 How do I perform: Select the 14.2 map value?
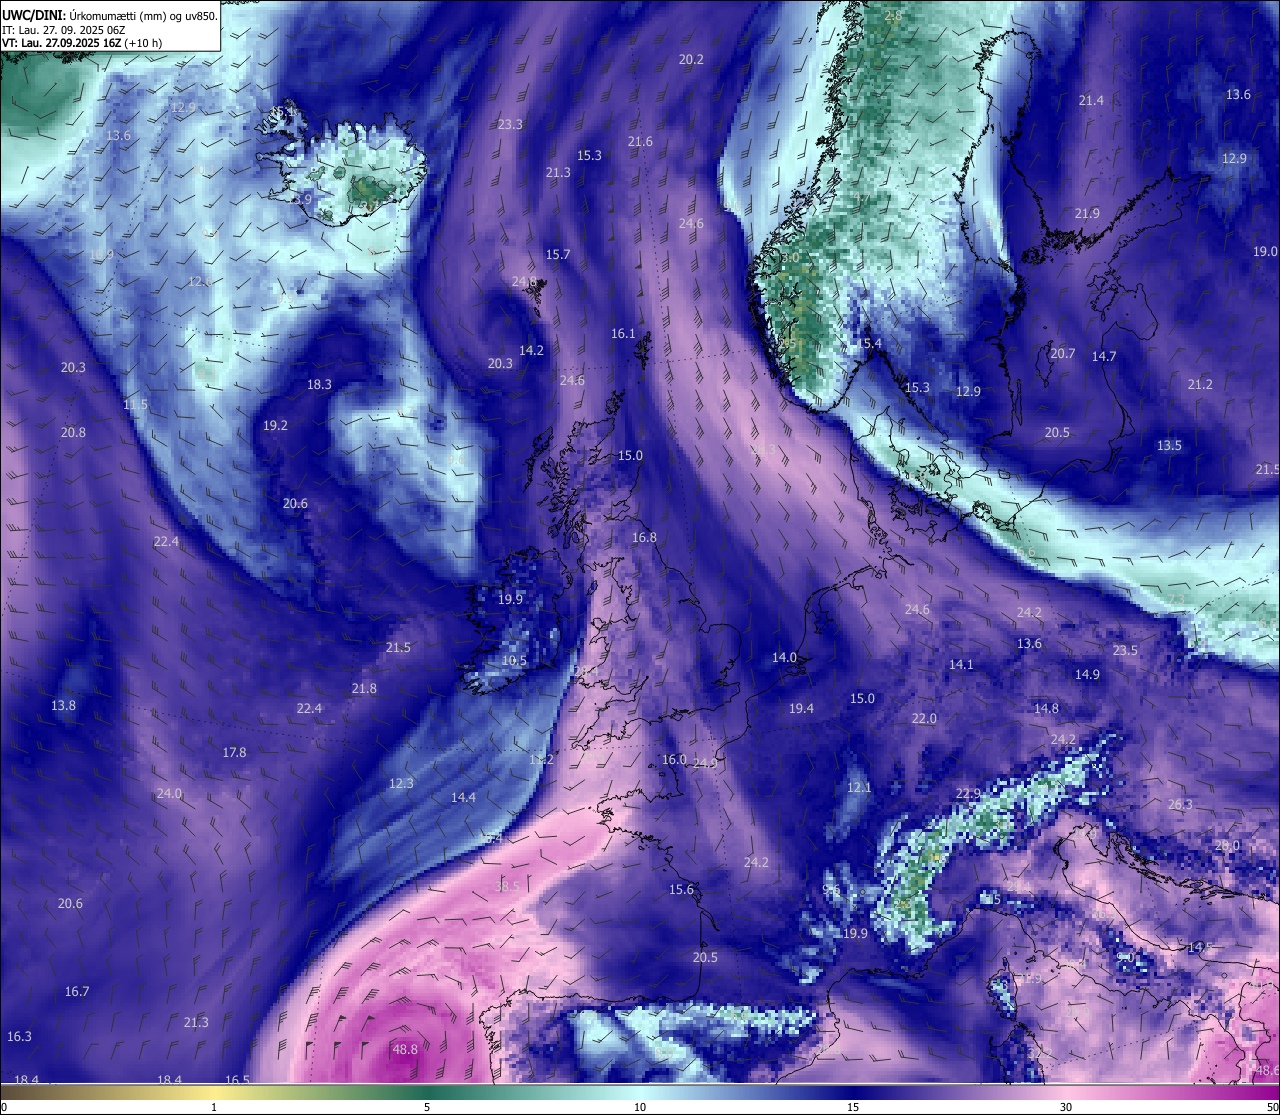click(531, 350)
